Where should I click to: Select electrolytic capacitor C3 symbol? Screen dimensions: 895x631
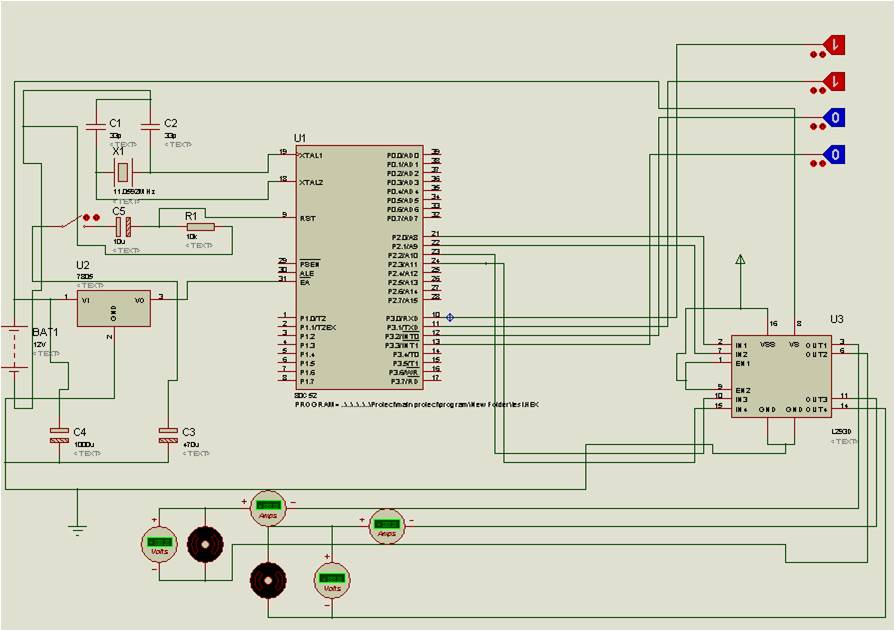click(x=168, y=435)
